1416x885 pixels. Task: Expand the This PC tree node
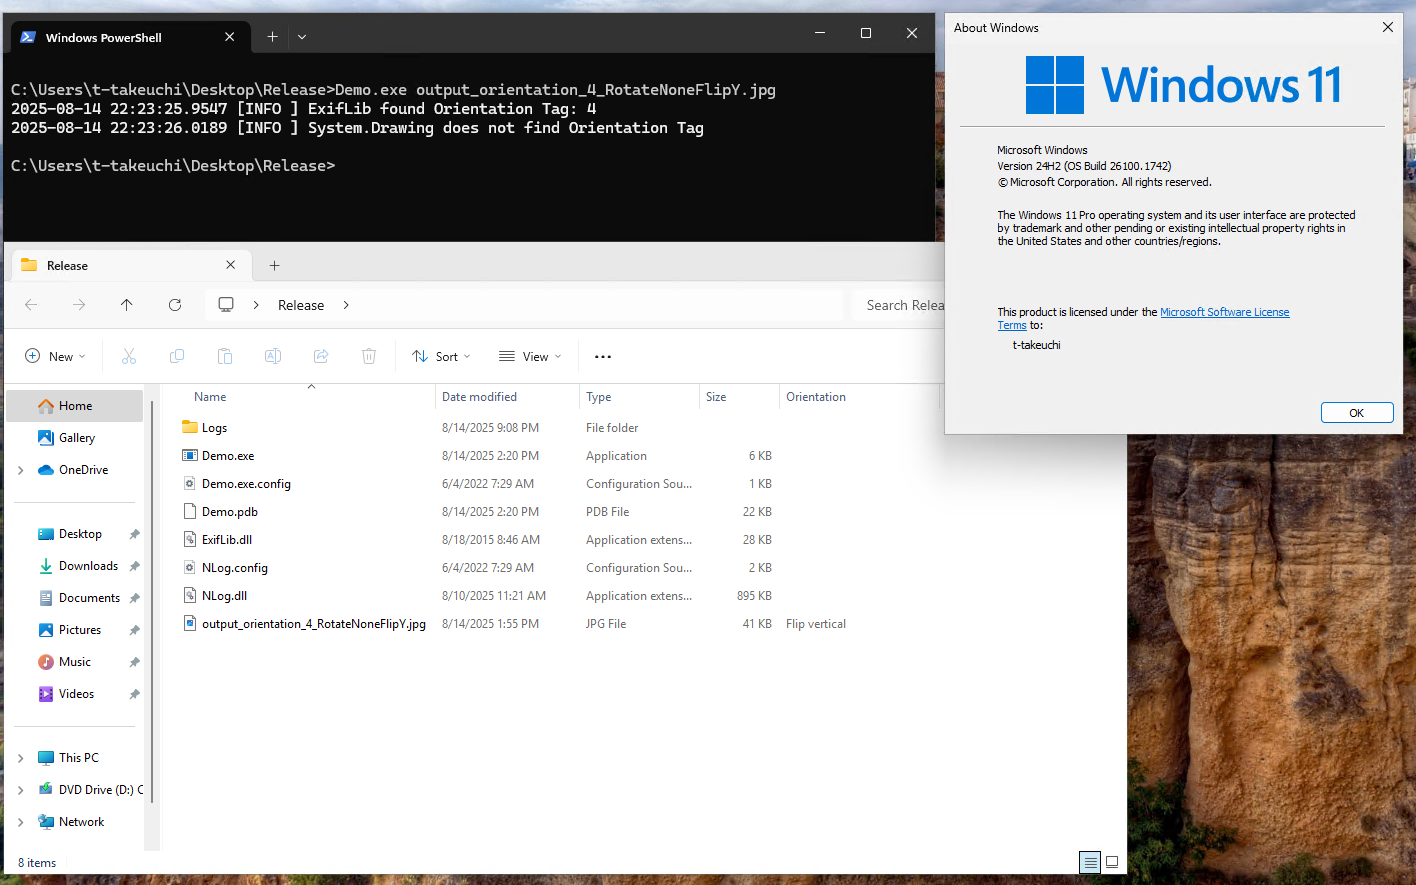click(21, 758)
